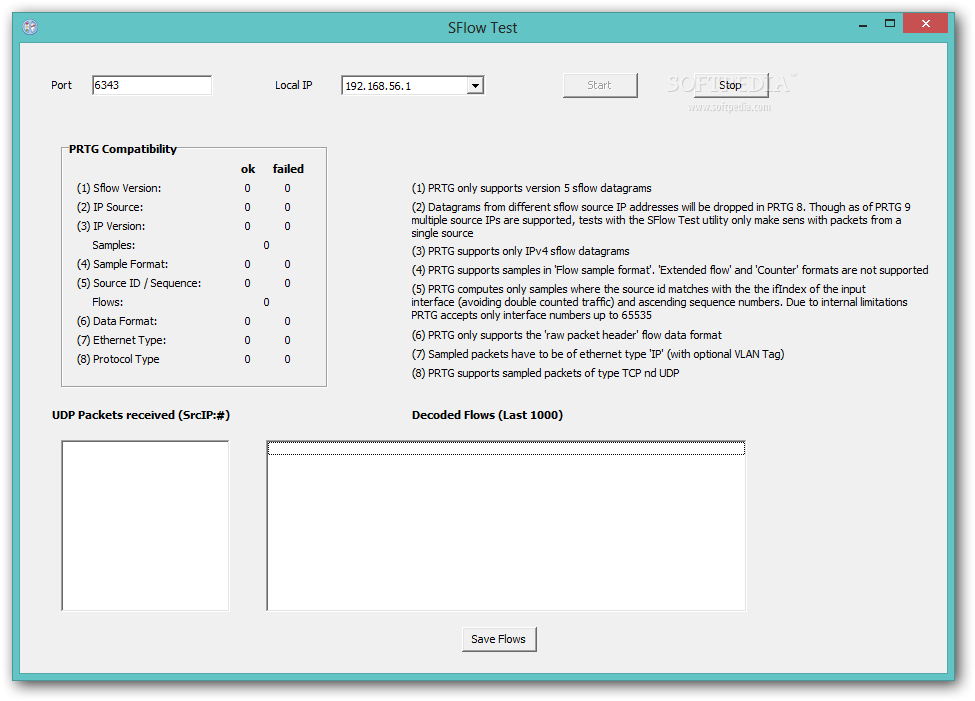
Task: Click the '(5) Source ID / Sequence:' label
Action: click(139, 284)
